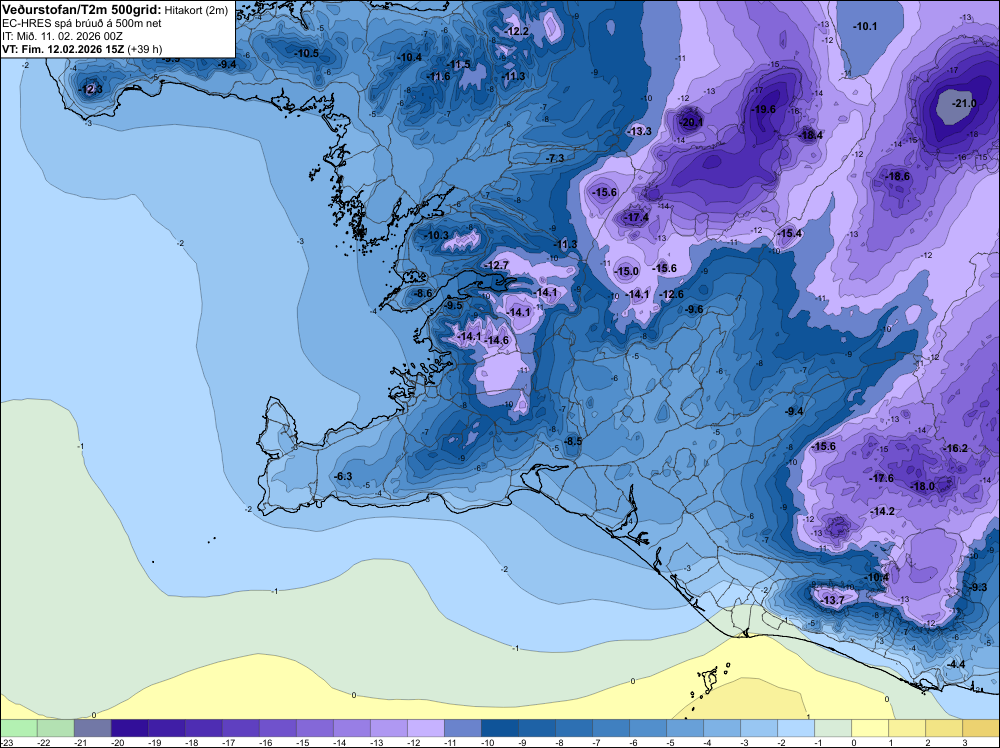Select the -11.6 temperature value
1000x748 pixels.
click(438, 77)
